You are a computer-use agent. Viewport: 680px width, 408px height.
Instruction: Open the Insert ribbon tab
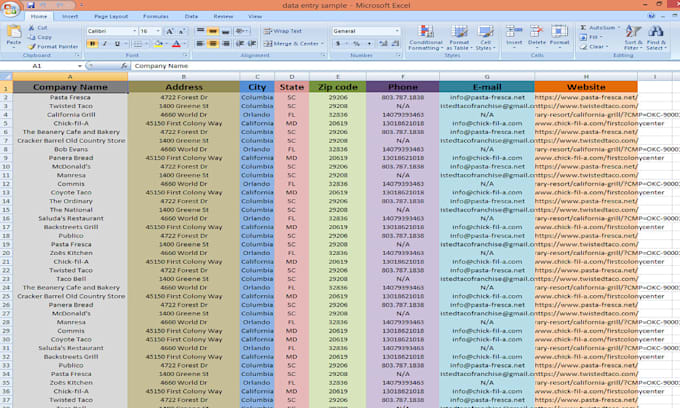[x=70, y=16]
